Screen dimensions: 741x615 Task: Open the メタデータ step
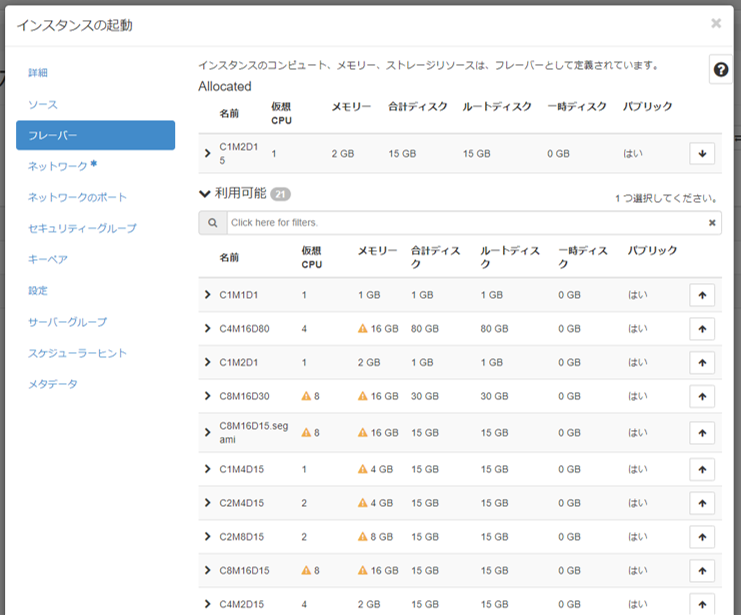click(53, 384)
